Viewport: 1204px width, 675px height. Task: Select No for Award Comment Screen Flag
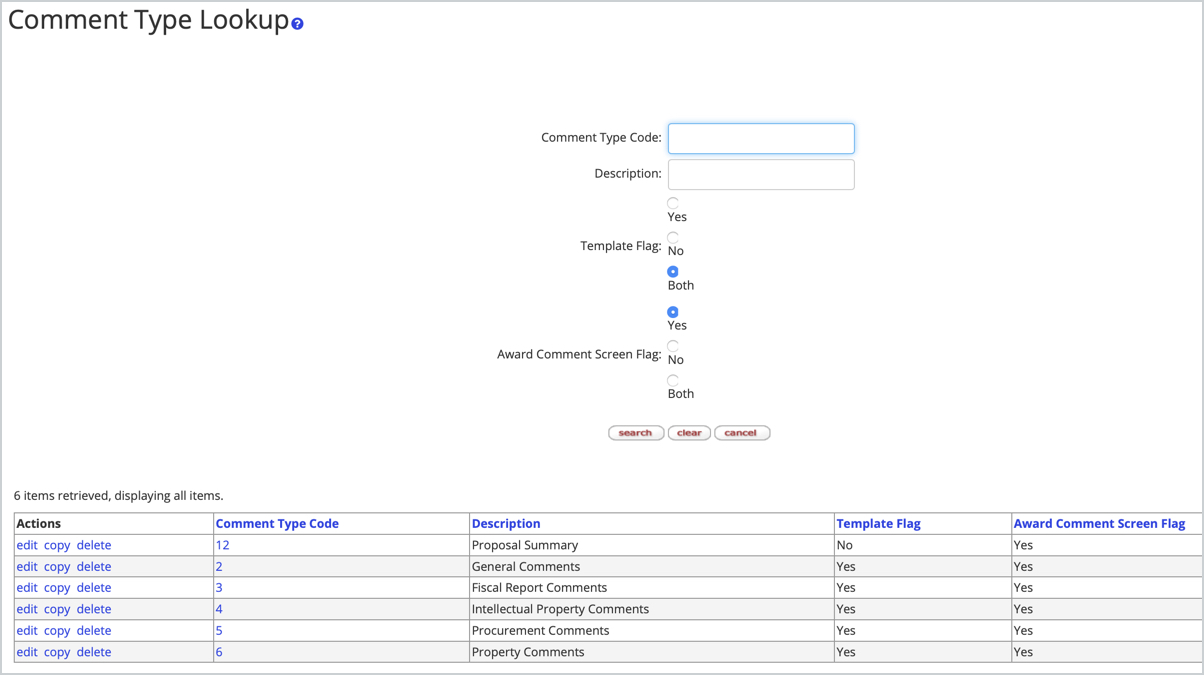tap(673, 346)
